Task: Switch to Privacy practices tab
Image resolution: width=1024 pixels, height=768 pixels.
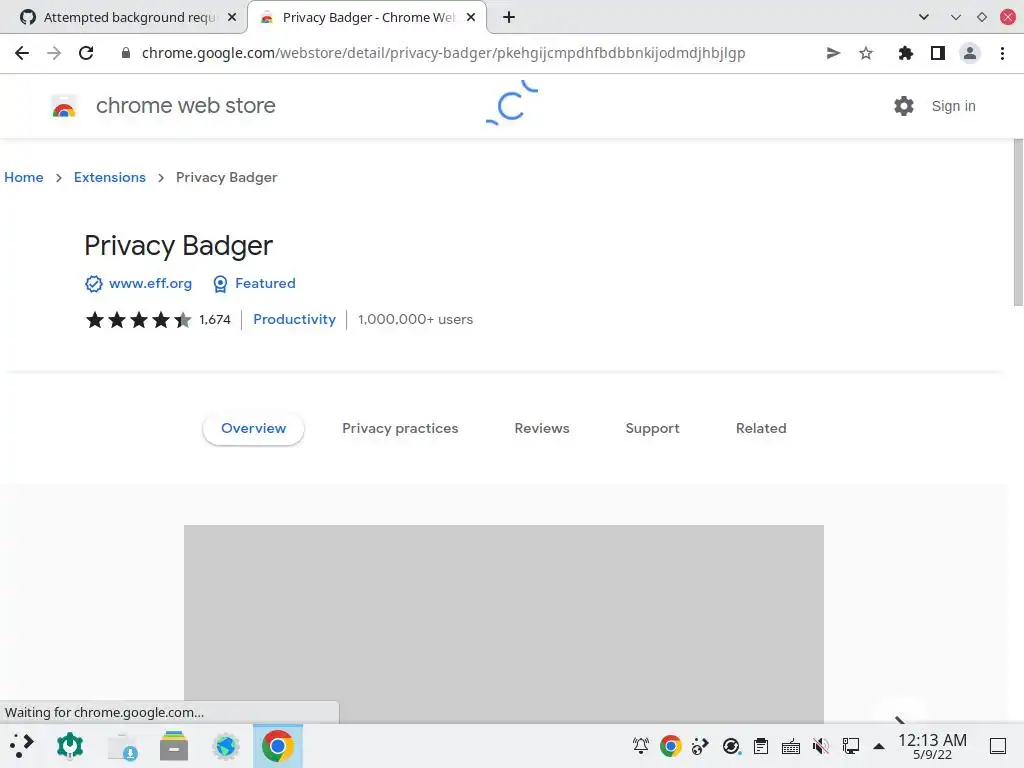Action: coord(400,428)
